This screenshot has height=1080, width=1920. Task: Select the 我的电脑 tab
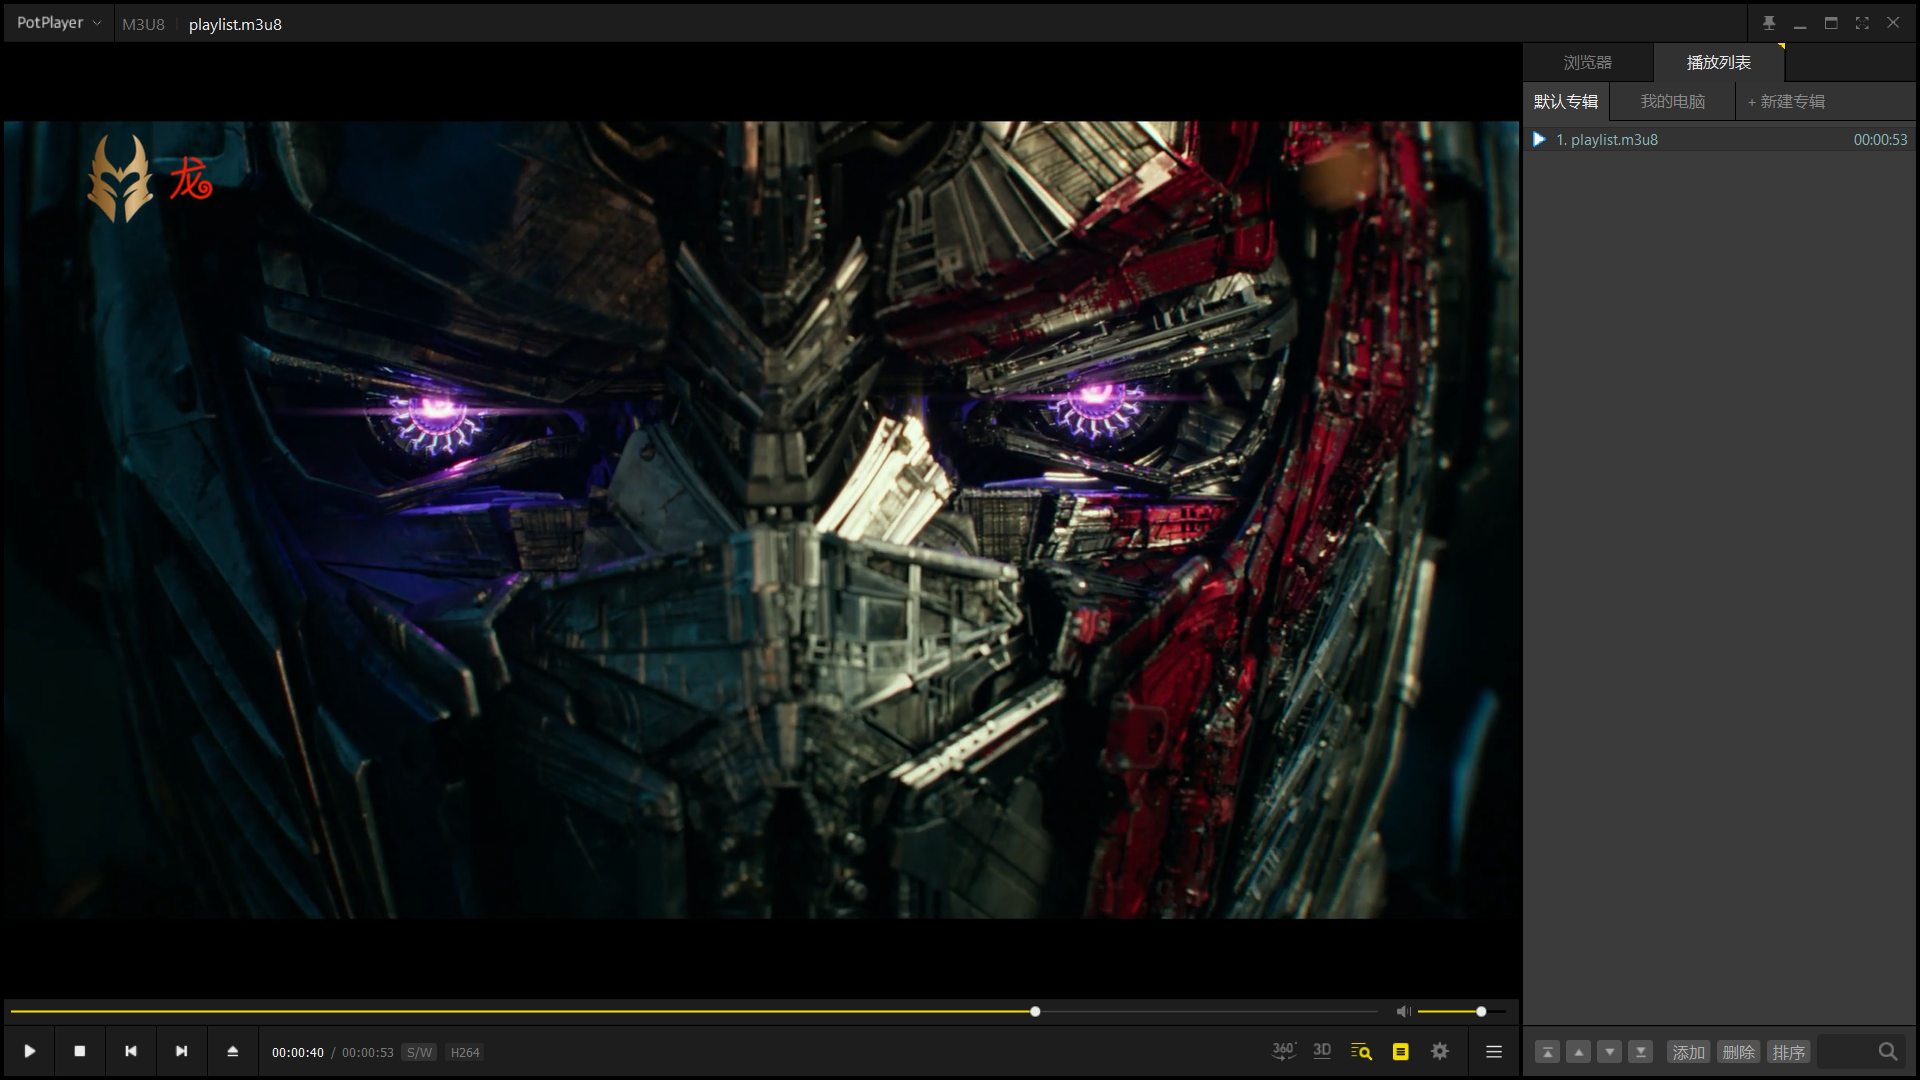click(1673, 101)
